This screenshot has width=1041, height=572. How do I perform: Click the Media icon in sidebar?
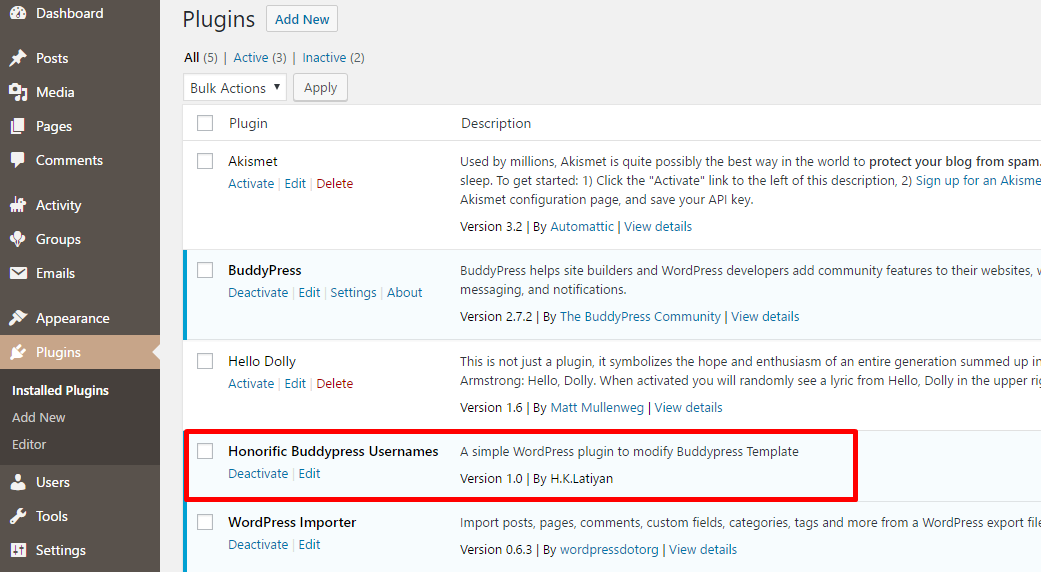[18, 92]
